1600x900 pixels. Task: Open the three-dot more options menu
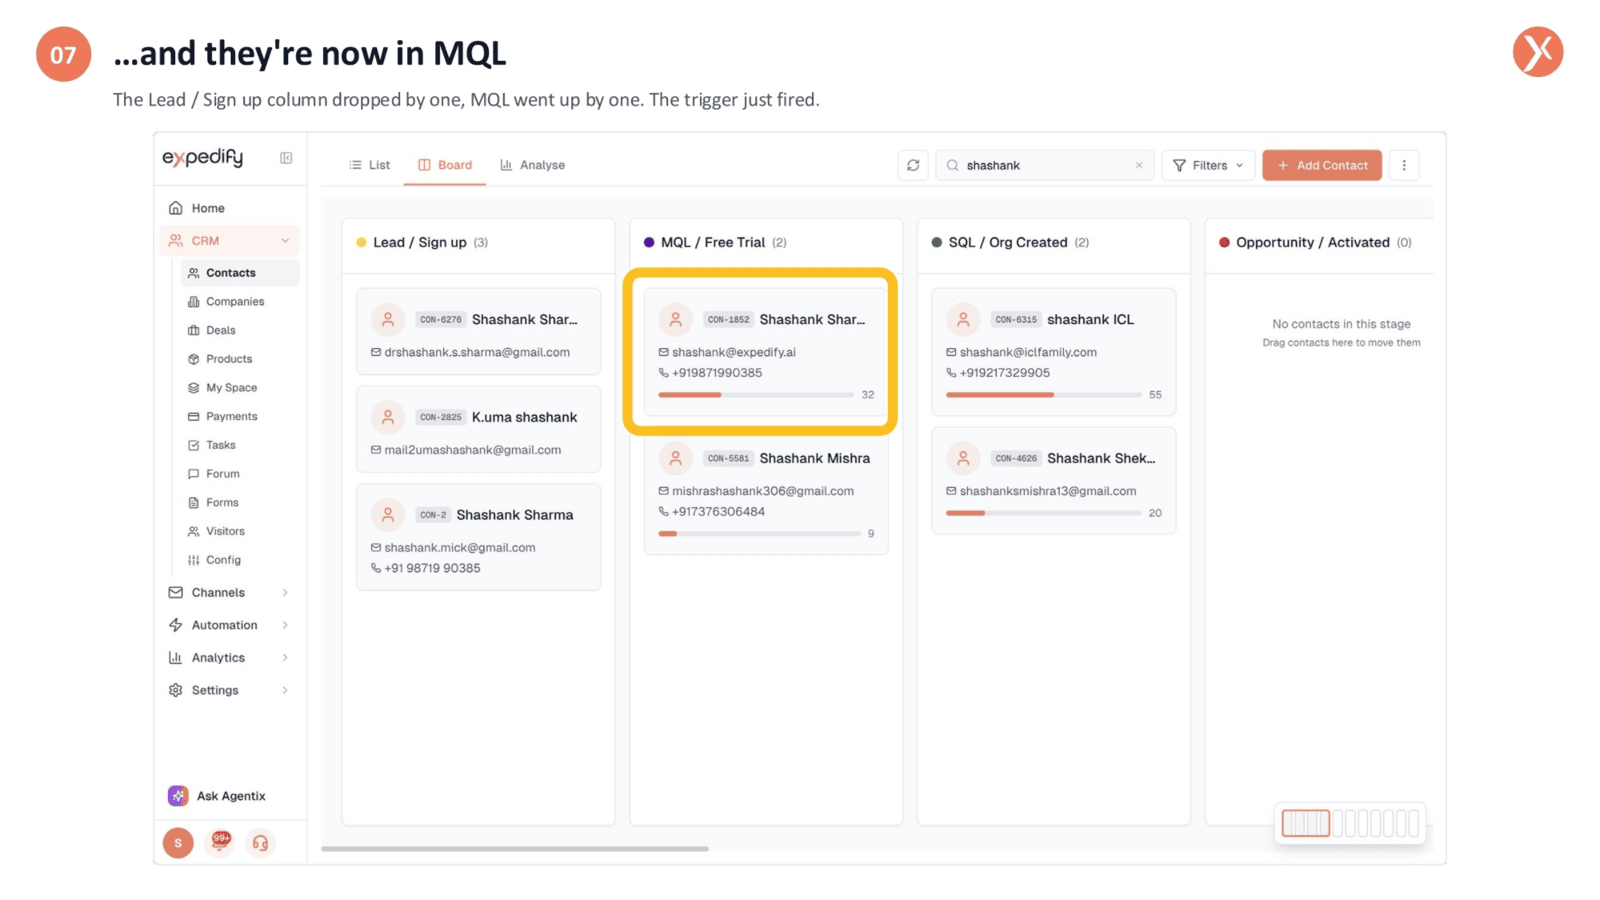[1404, 165]
